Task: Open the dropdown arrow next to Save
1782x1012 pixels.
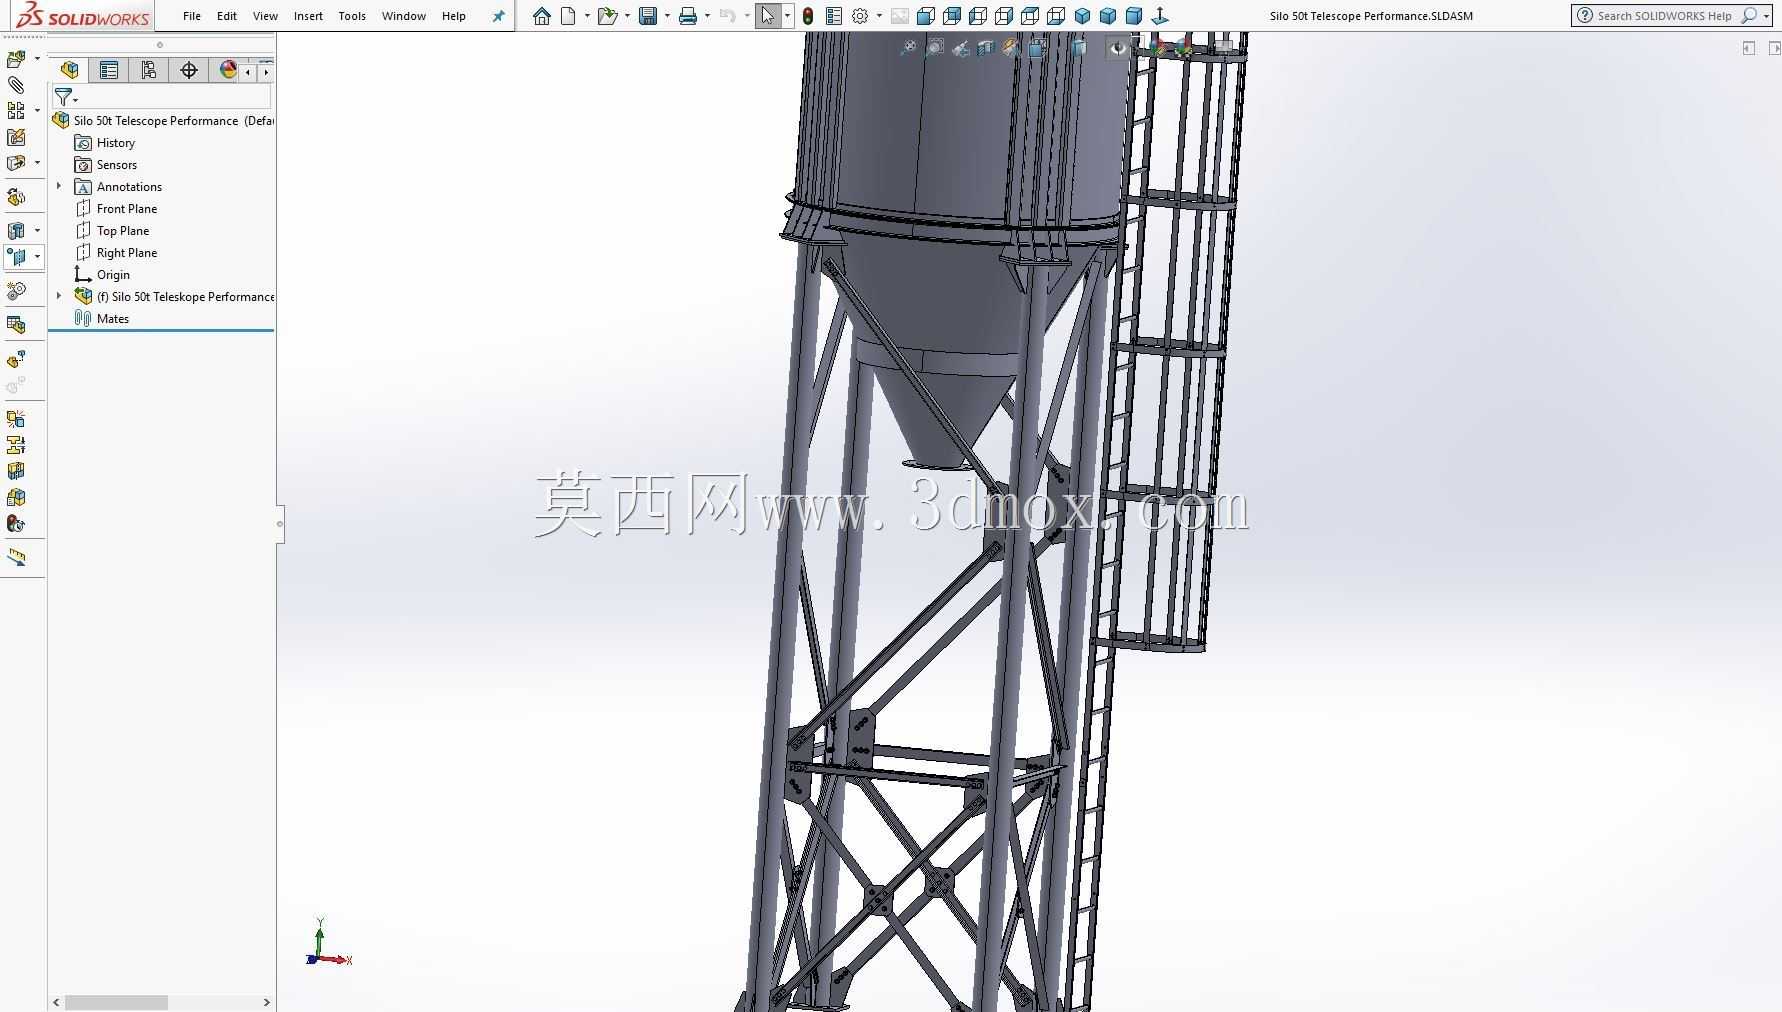Action: tap(667, 16)
